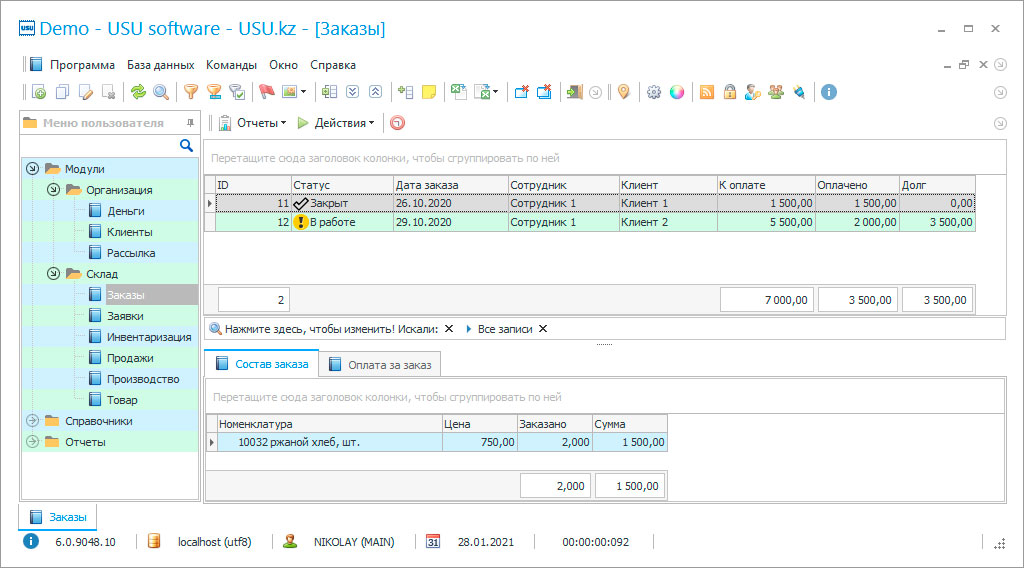
Task: Click the columns visibility icon with green plus
Action: [329, 92]
